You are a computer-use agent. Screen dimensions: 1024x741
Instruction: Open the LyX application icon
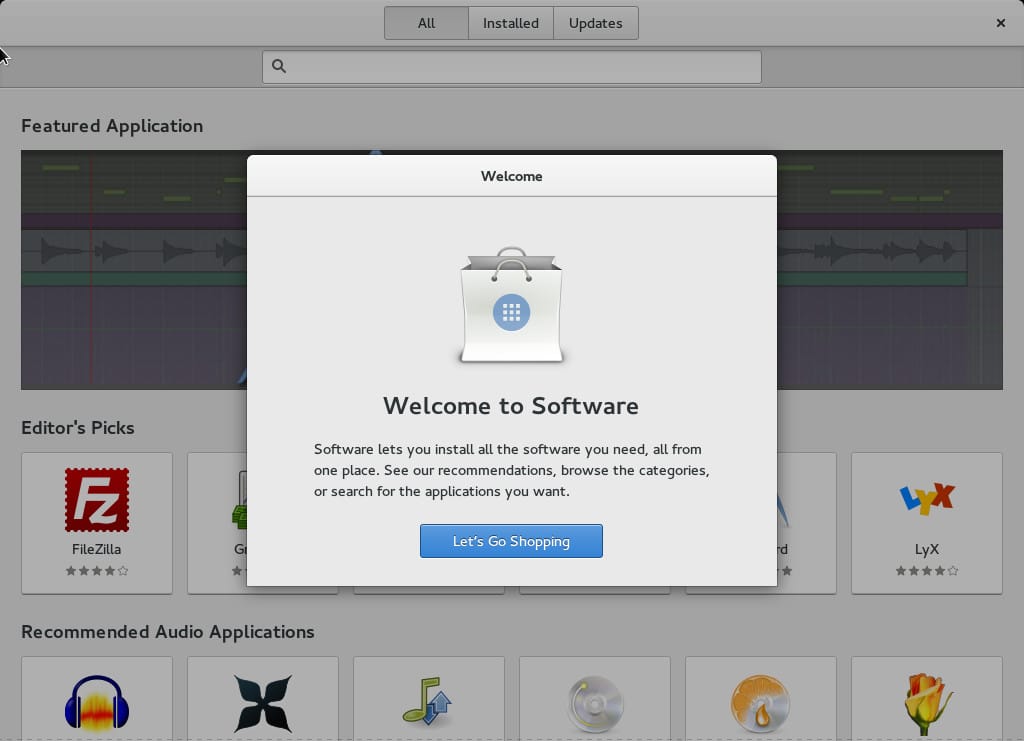(x=927, y=498)
